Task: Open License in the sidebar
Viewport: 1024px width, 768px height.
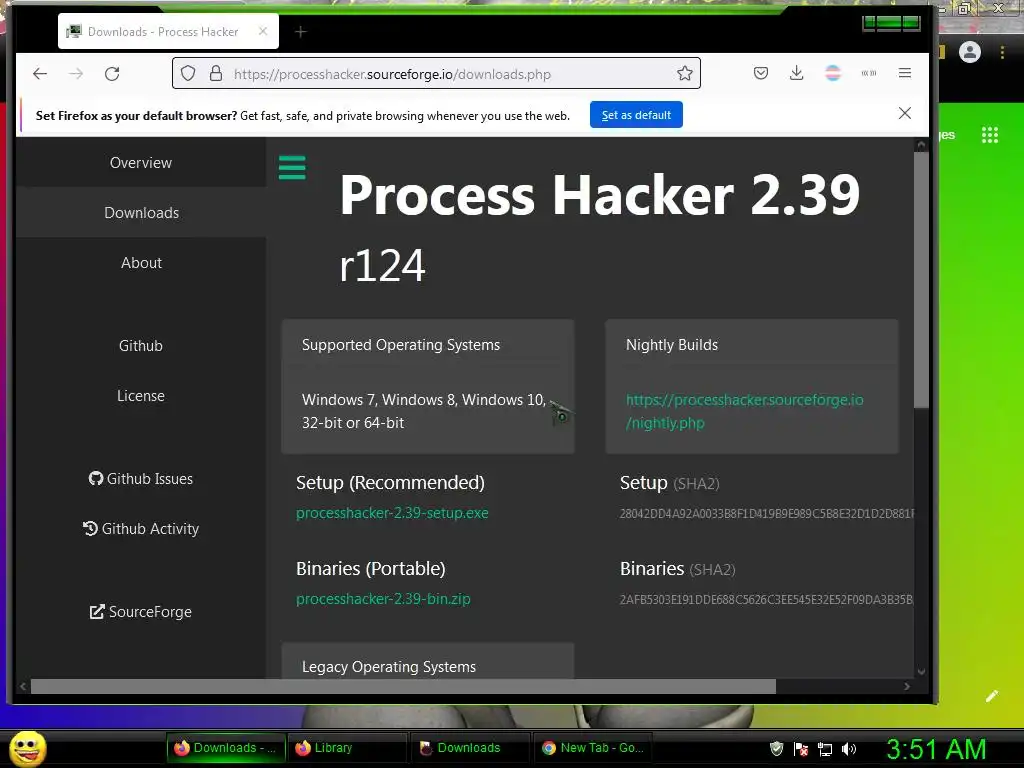Action: [x=141, y=396]
